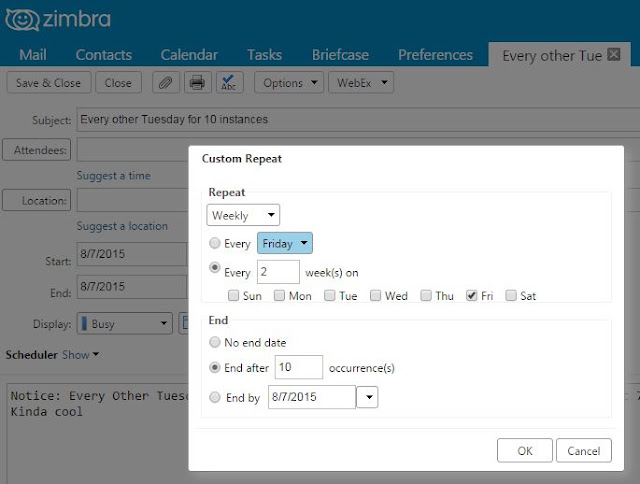640x484 pixels.
Task: Click the Subject input field
Action: (x=358, y=120)
